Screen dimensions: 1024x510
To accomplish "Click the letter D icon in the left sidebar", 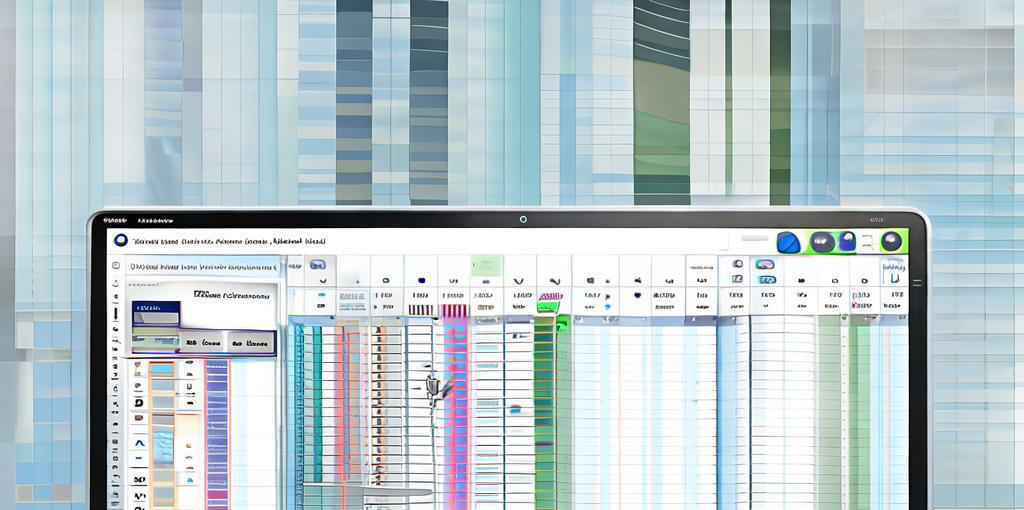I will (139, 402).
